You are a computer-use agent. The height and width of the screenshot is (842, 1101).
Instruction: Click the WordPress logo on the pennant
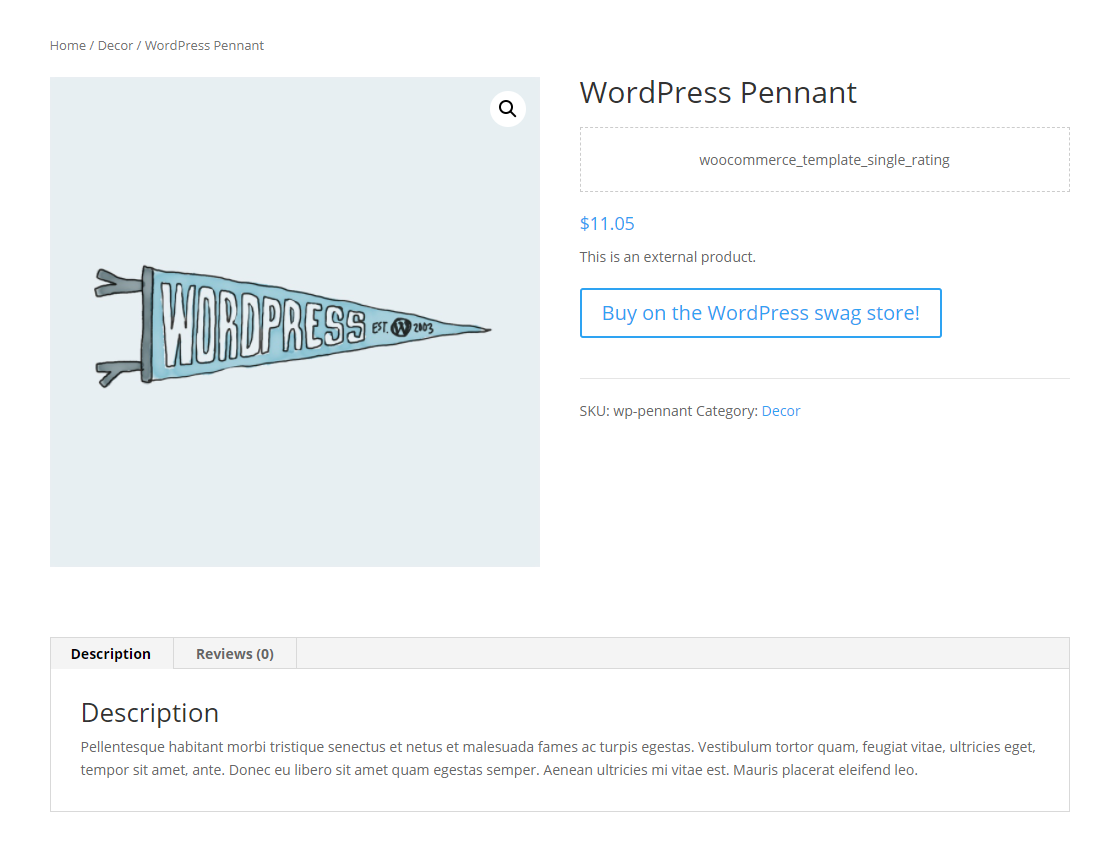click(x=401, y=327)
